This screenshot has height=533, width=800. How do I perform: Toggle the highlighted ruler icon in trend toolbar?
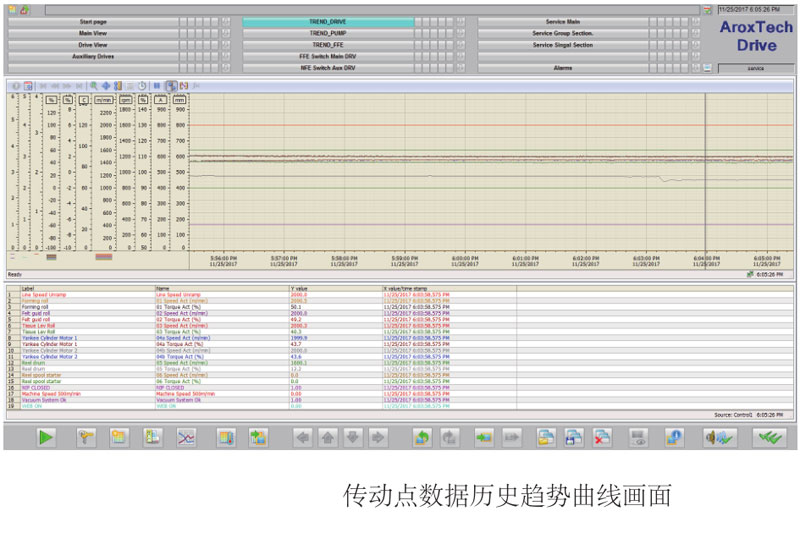click(171, 86)
